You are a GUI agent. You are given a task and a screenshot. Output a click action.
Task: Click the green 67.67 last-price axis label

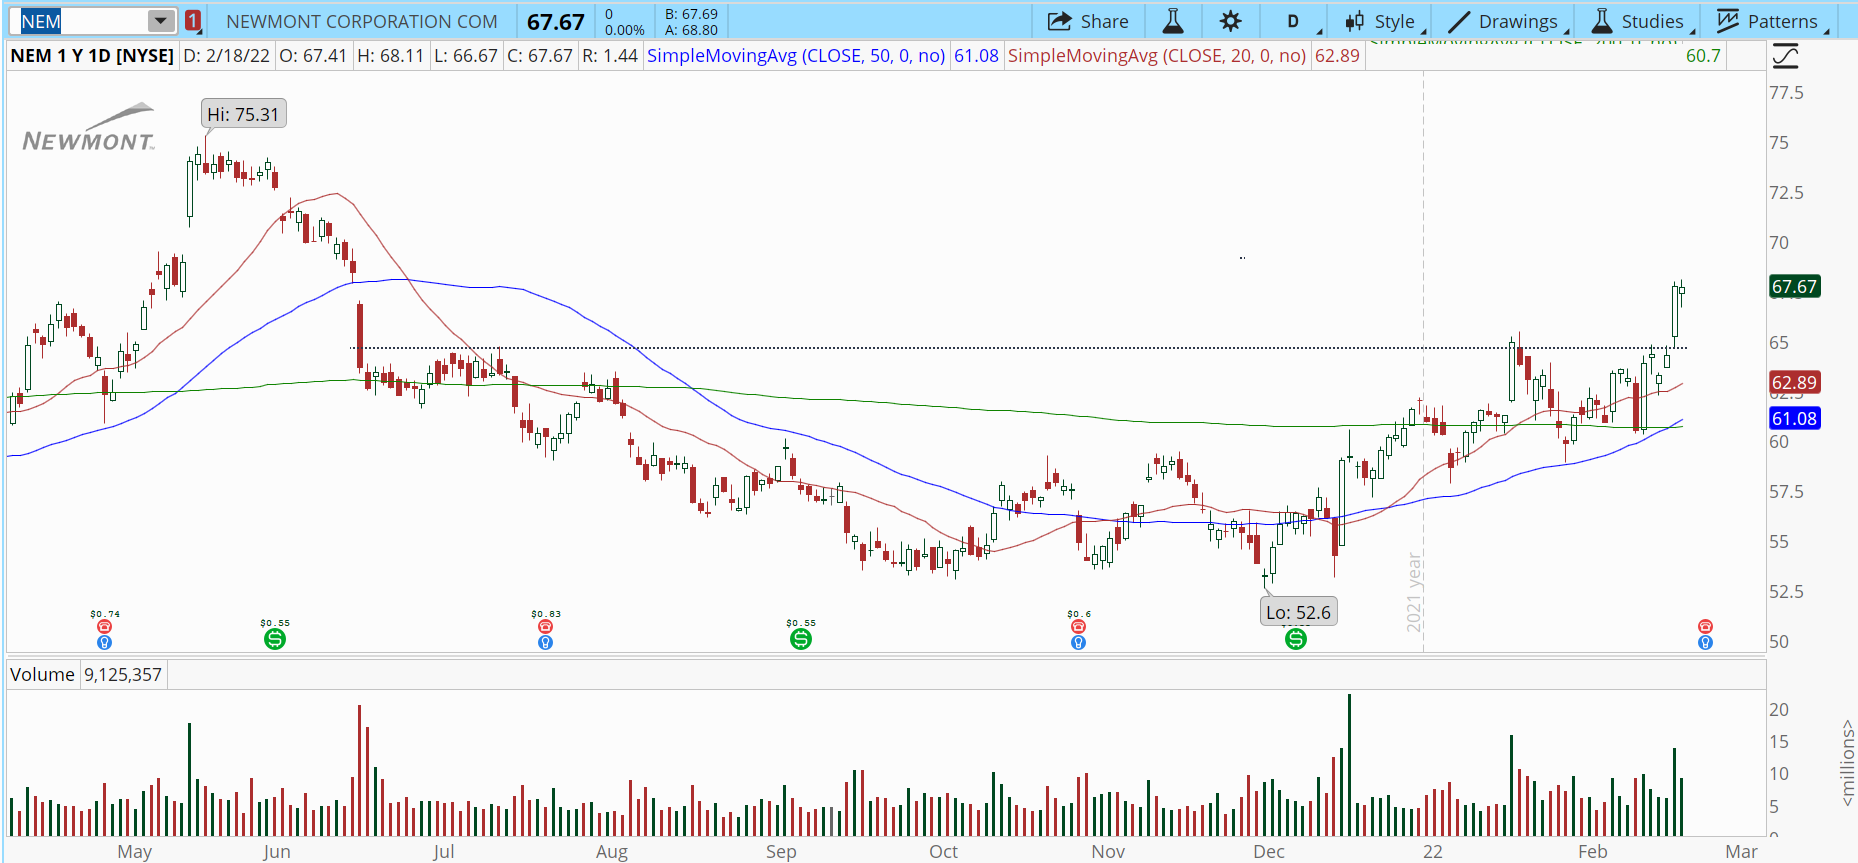pos(1794,287)
